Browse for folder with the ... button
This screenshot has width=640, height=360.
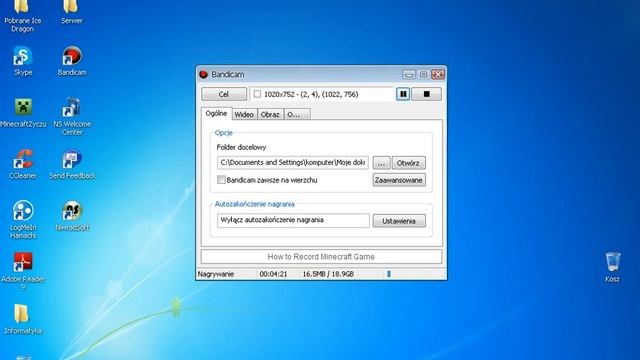click(x=381, y=163)
